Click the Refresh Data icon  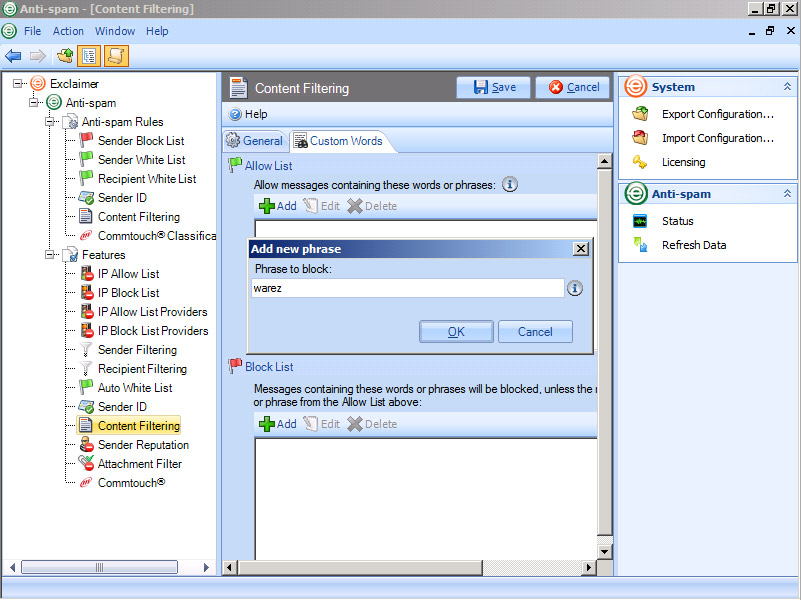[x=640, y=245]
